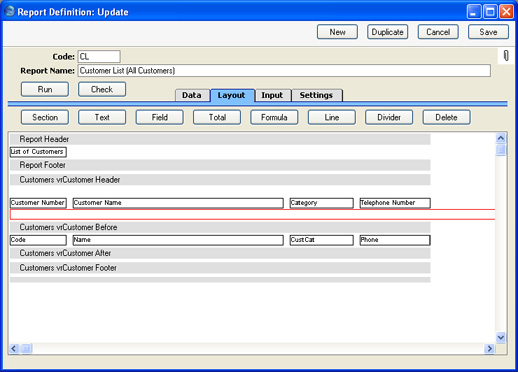Click the vertical scrollbar up arrow
518x372 pixels.
coord(501,138)
